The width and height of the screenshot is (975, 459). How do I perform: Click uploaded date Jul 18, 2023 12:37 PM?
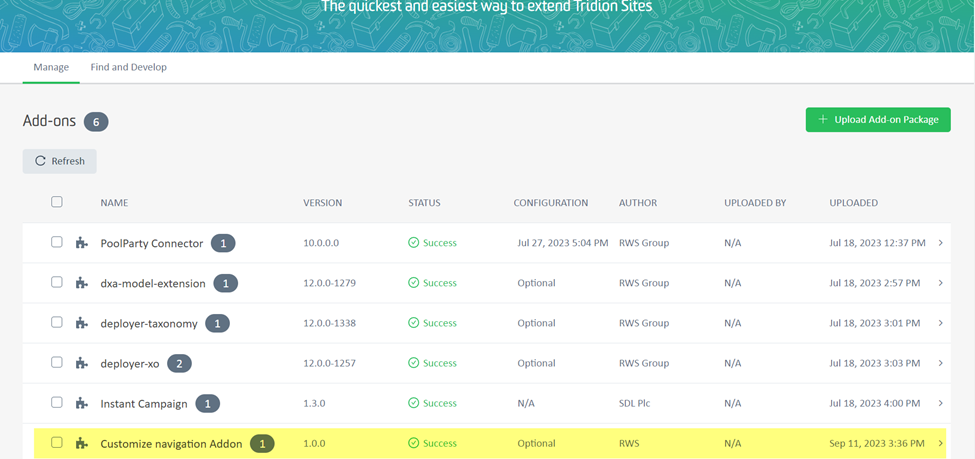tap(877, 243)
